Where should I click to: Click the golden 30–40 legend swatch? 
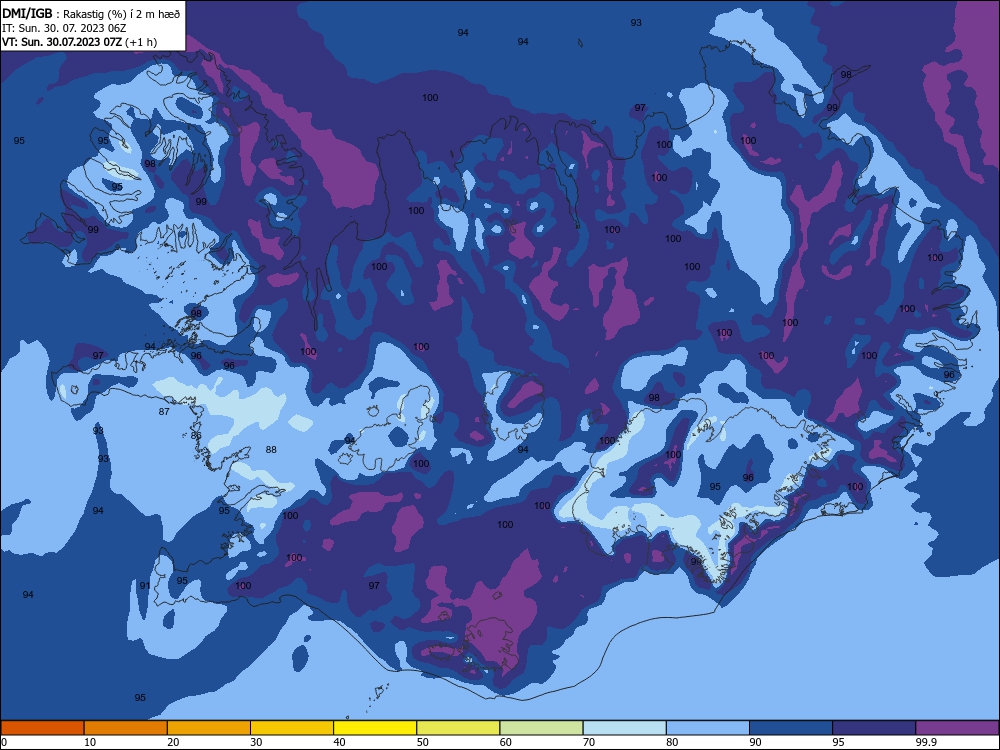(292, 728)
